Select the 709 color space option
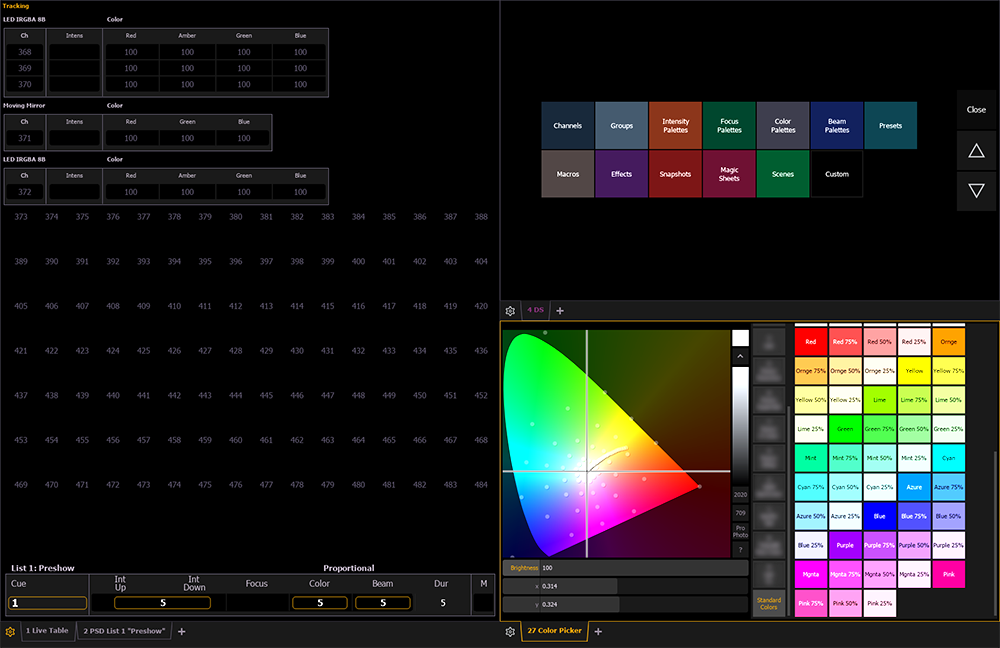 (740, 512)
